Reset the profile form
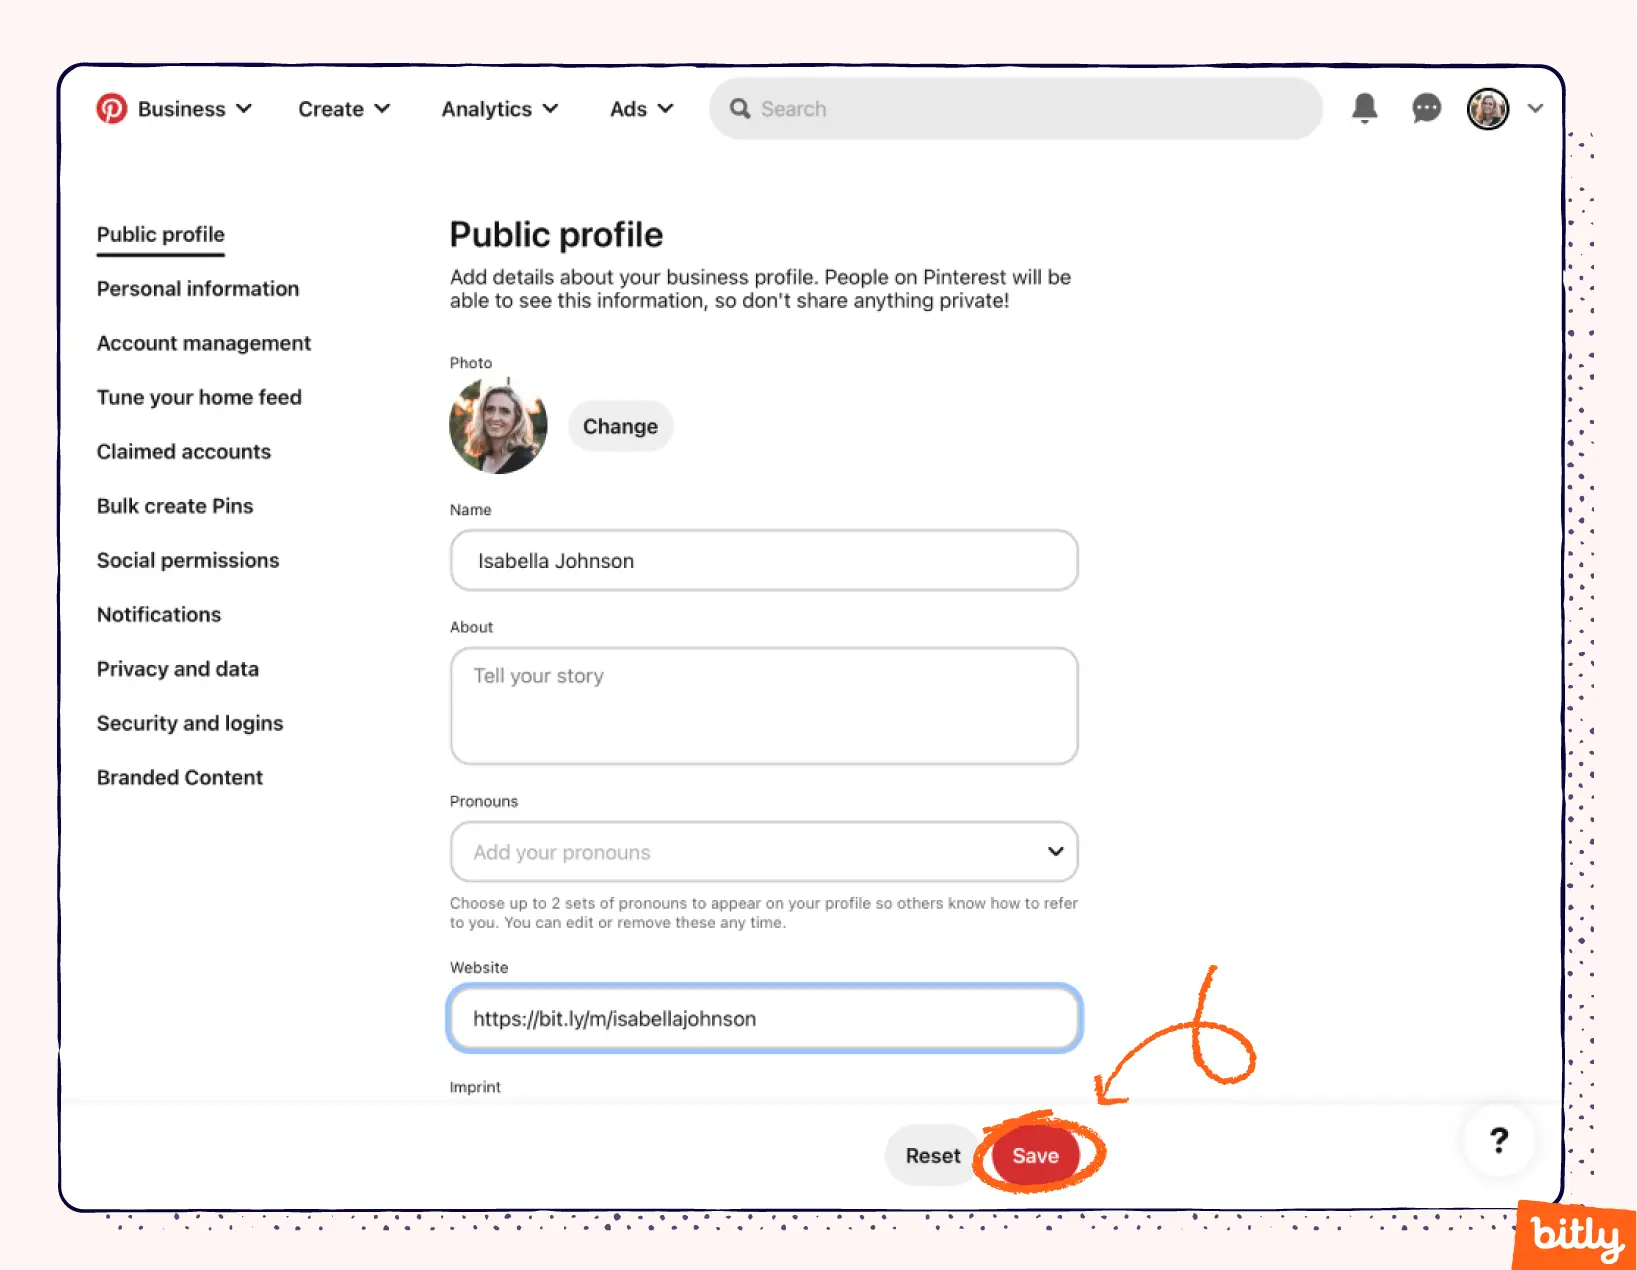 coord(932,1155)
